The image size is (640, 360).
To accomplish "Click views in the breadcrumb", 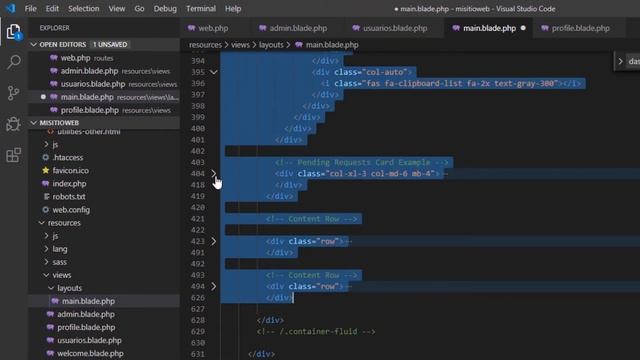I will 240,45.
